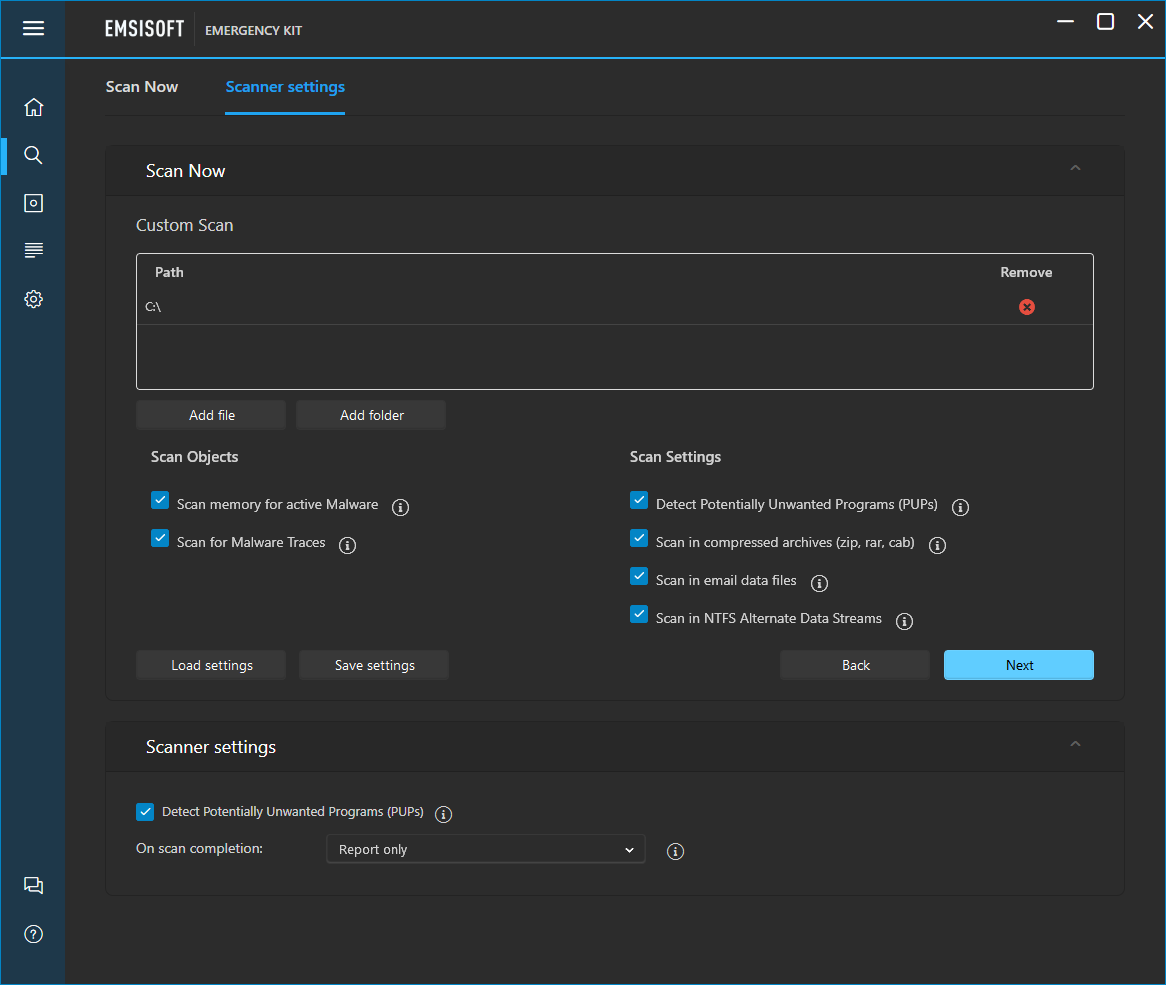The width and height of the screenshot is (1166, 985).
Task: Click the Path column header
Action: [x=169, y=272]
